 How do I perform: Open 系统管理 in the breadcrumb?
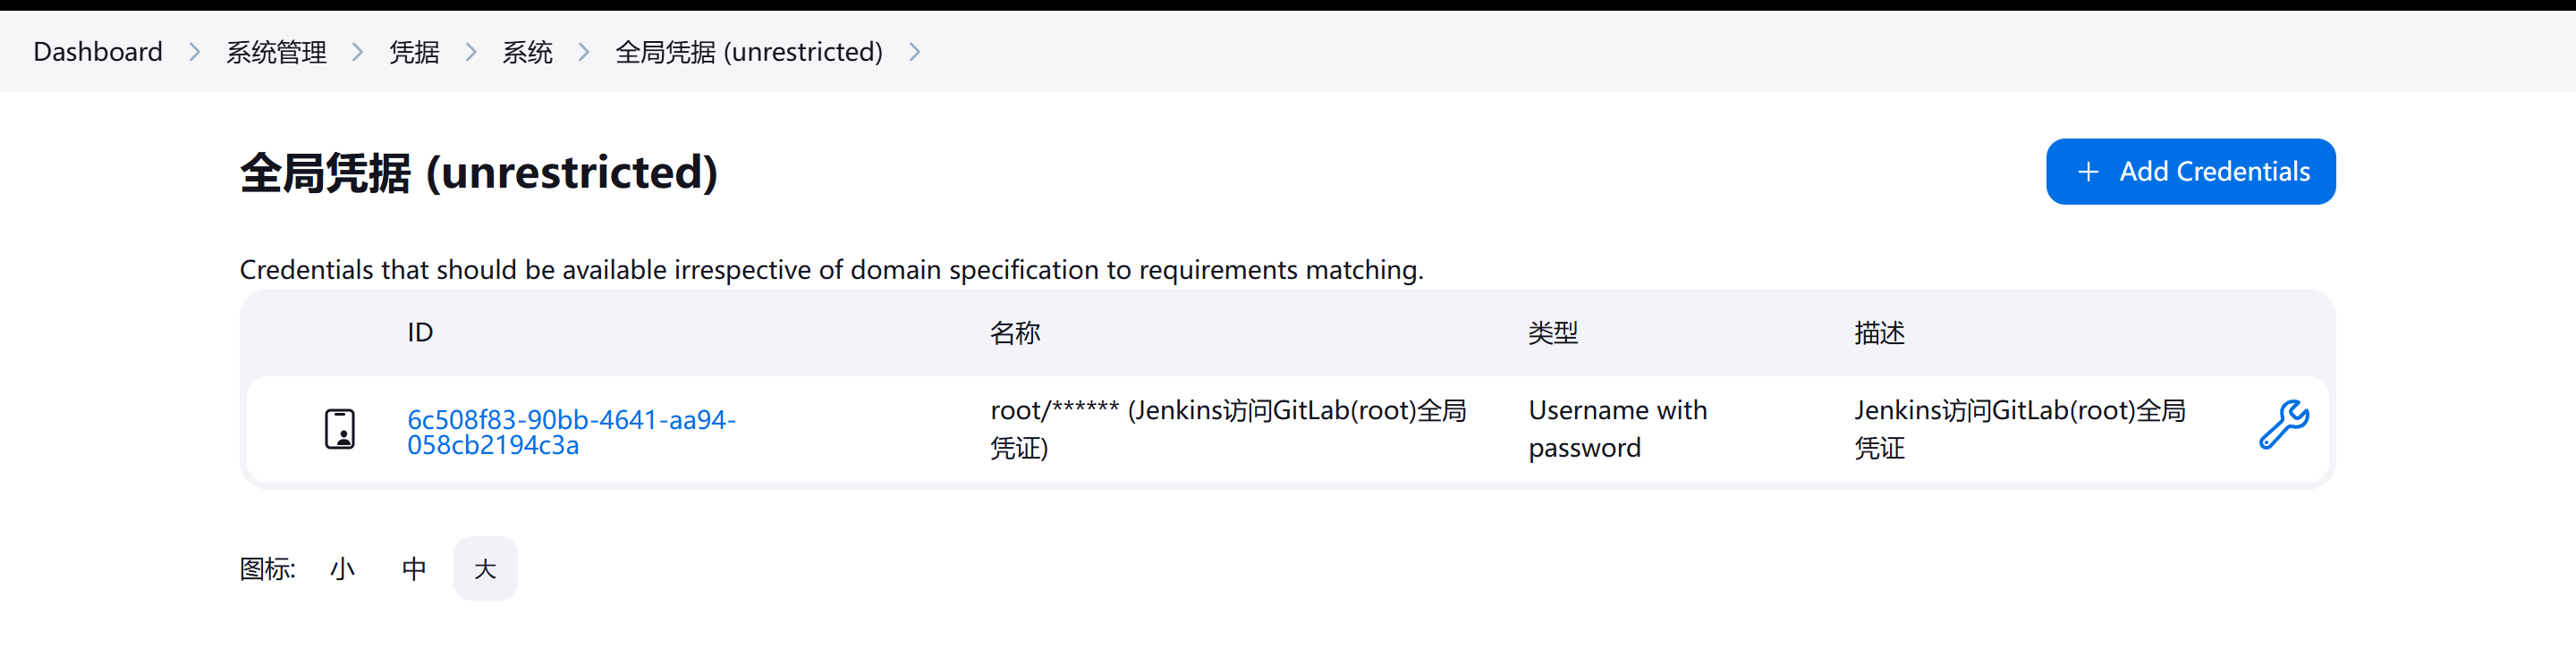[x=276, y=52]
